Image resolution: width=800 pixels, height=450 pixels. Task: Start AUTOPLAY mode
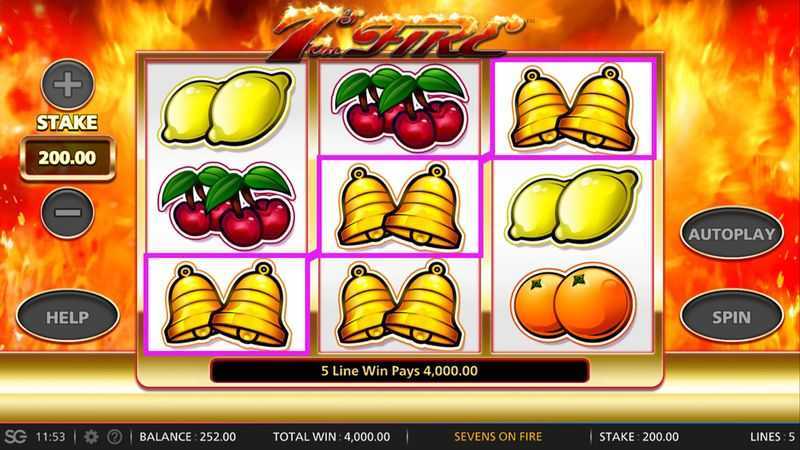732,234
